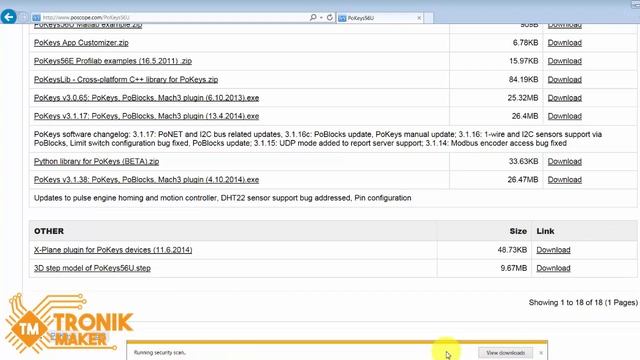Click the 15.97KB size value

pos(523,61)
